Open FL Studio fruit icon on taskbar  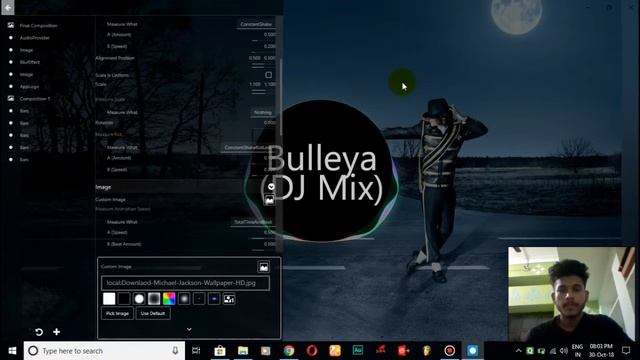pyautogui.click(x=427, y=351)
